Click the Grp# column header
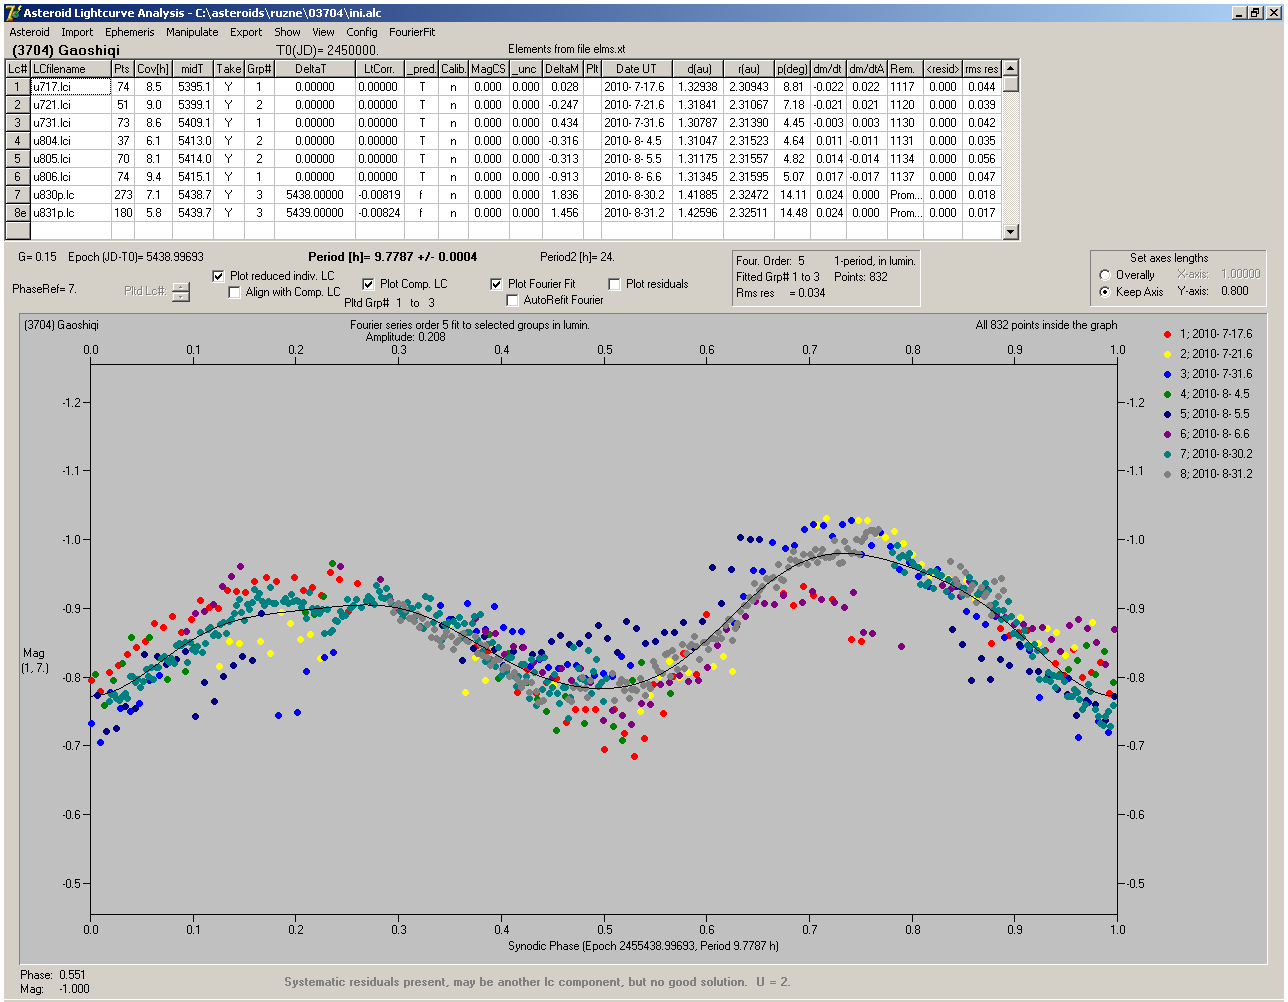1288x1002 pixels. (x=259, y=69)
